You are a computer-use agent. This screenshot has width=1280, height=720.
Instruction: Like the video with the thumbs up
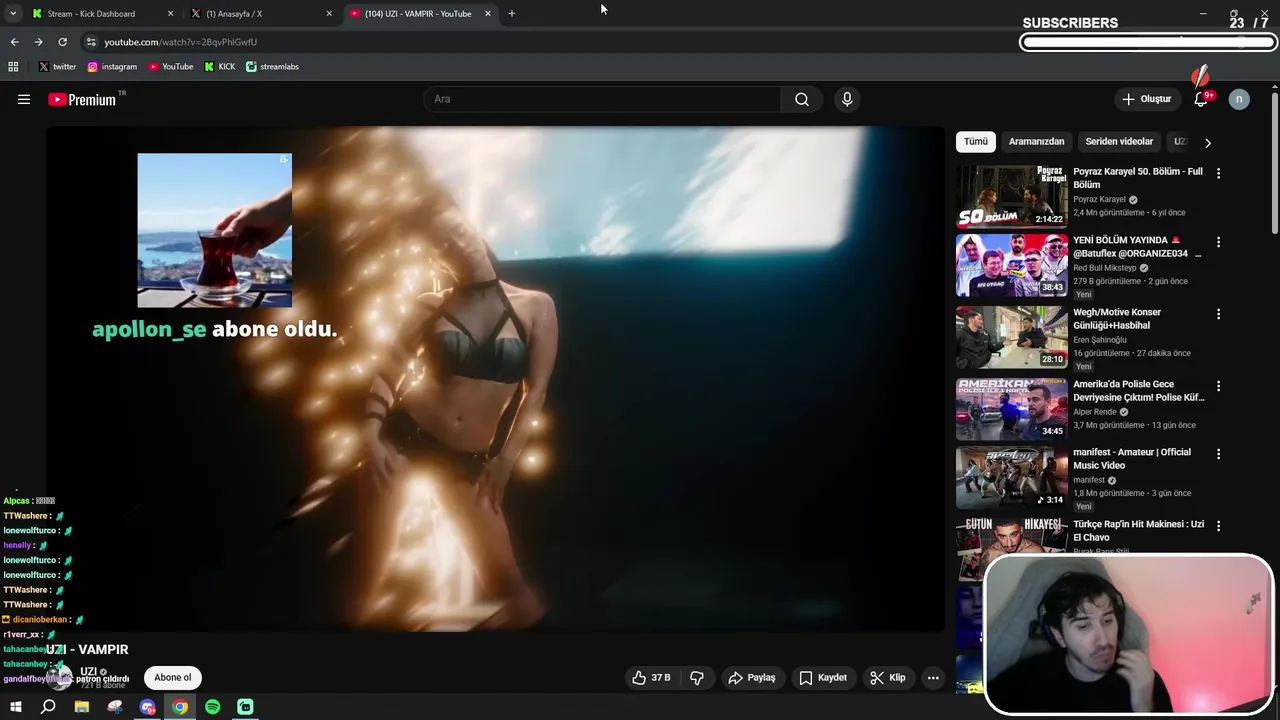(x=651, y=677)
